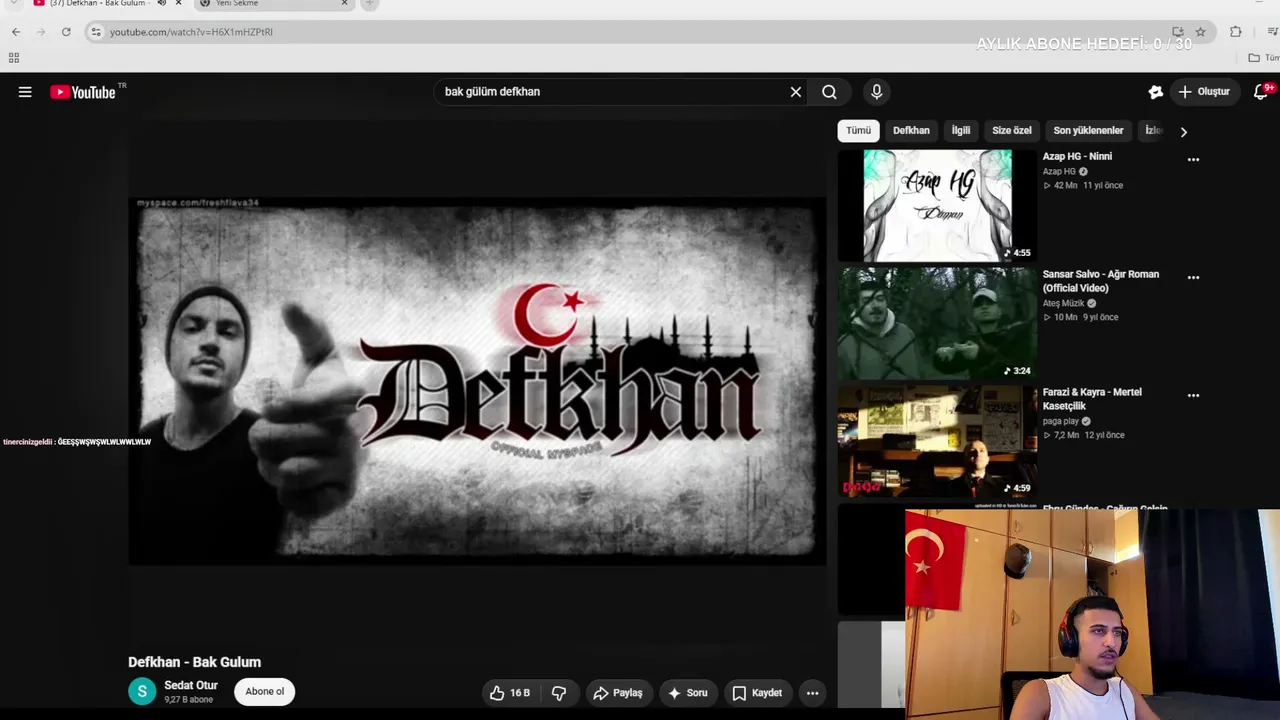Open the apps grid in bookmarks bar
Viewport: 1280px width, 720px height.
pyautogui.click(x=14, y=58)
